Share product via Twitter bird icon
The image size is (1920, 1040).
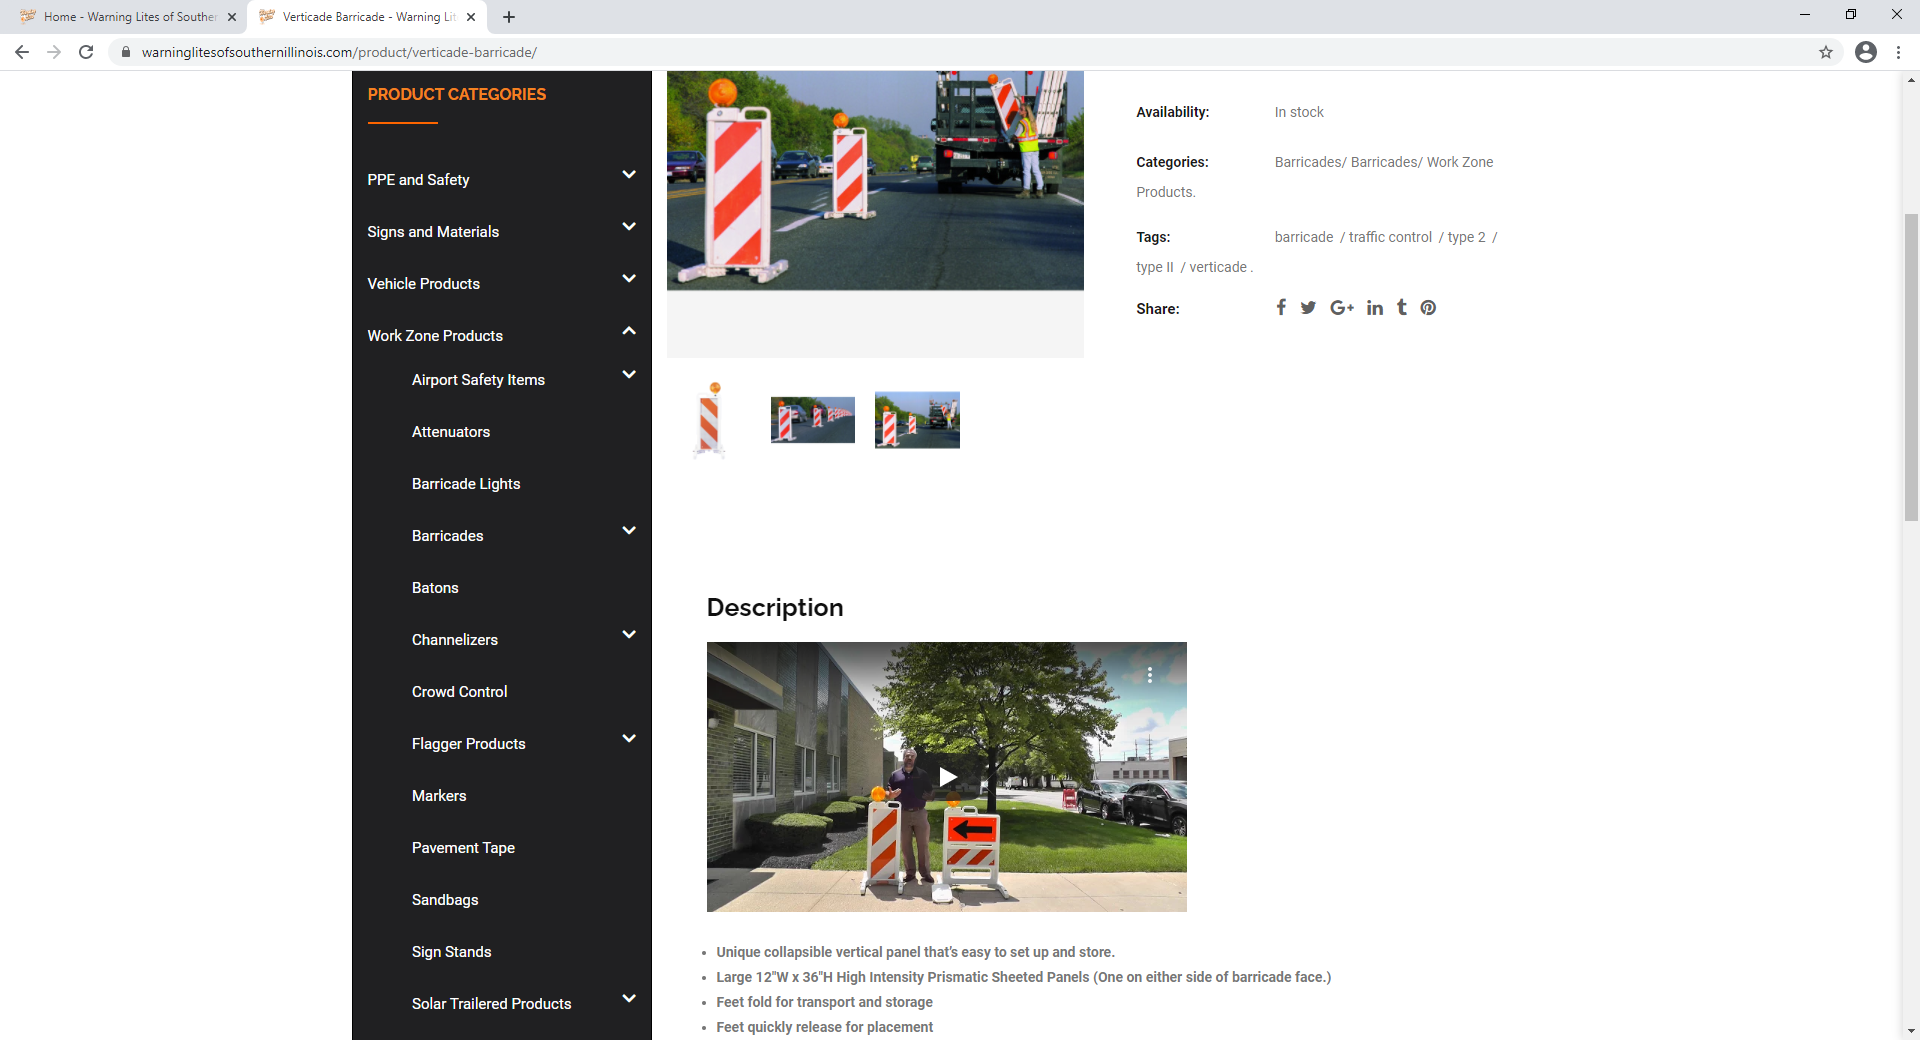pos(1308,308)
